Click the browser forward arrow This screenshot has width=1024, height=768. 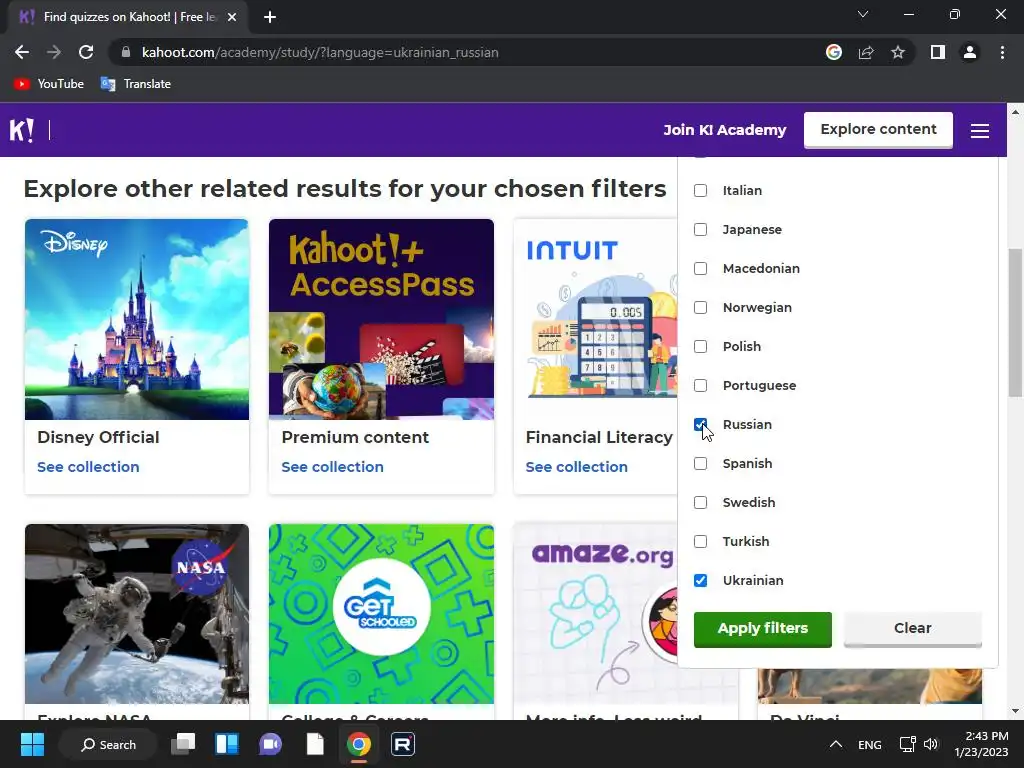(54, 52)
